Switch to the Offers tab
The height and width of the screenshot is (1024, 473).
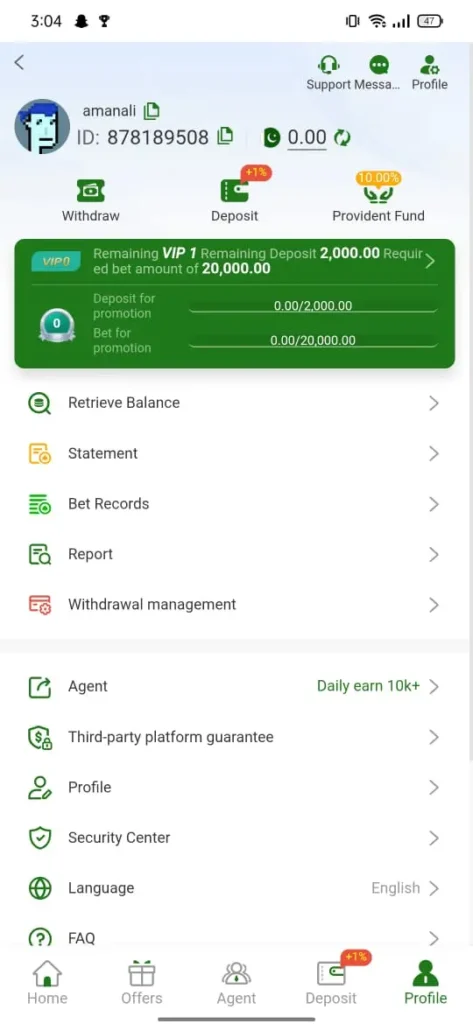pyautogui.click(x=142, y=982)
